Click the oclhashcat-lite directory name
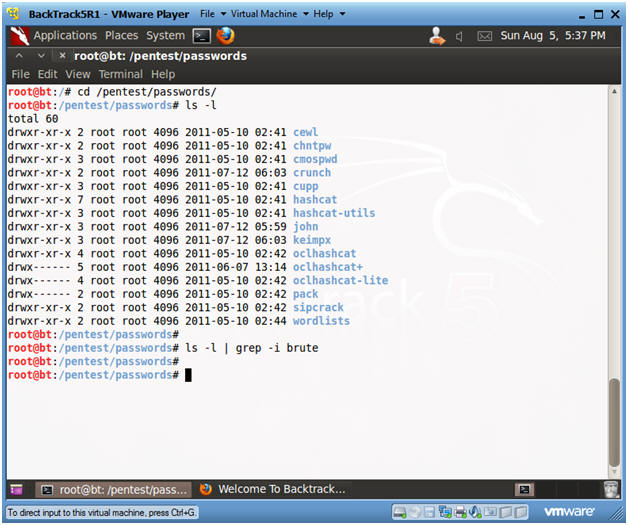The image size is (628, 525). (x=340, y=281)
